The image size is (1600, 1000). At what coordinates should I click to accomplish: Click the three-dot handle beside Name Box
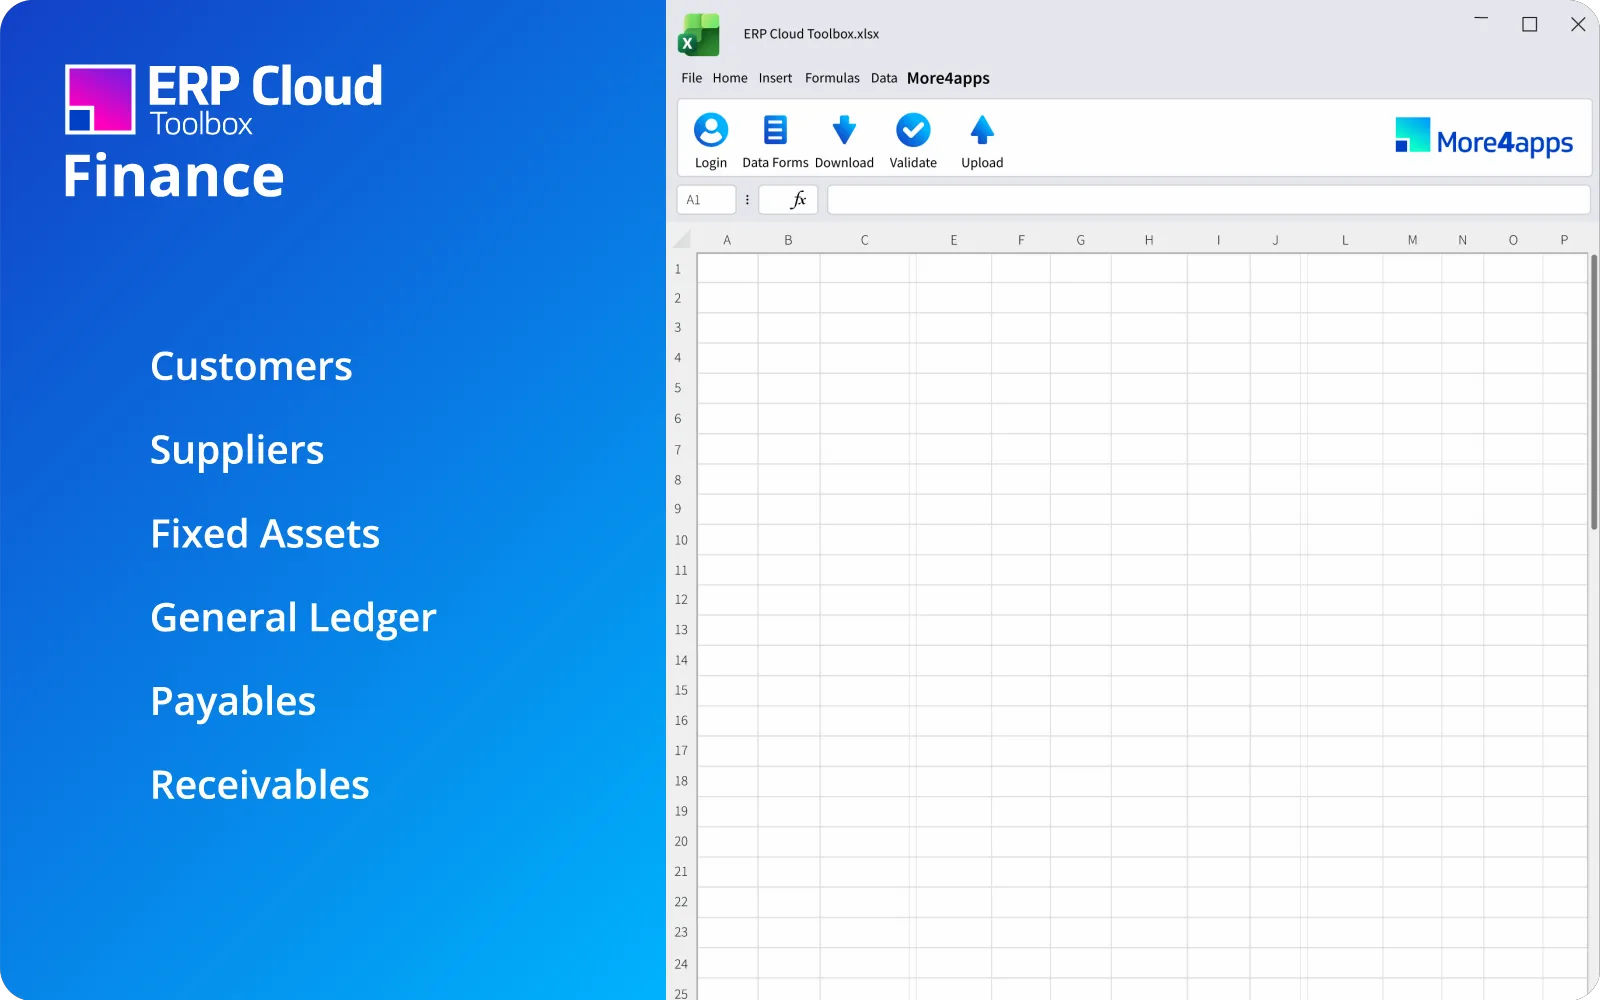(x=747, y=200)
